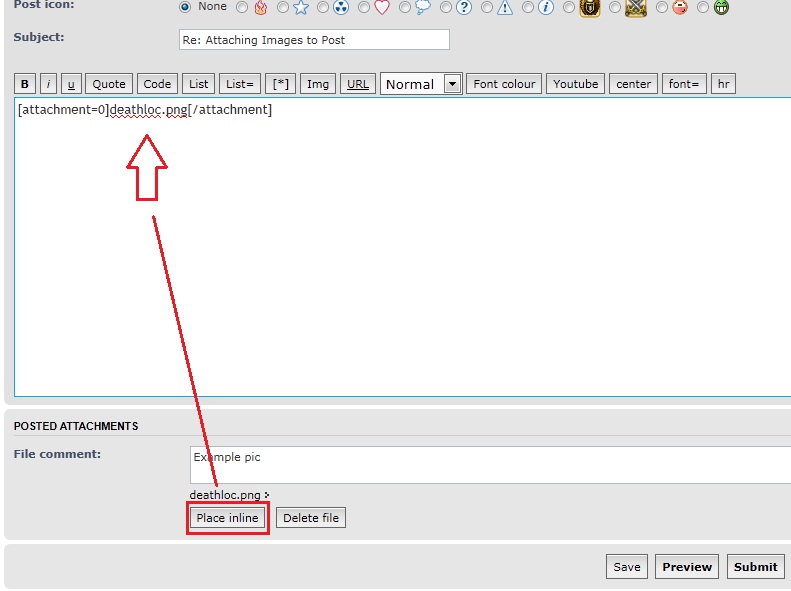Choose the radio button beside the thought bubble icon
The image size is (791, 591).
405,7
